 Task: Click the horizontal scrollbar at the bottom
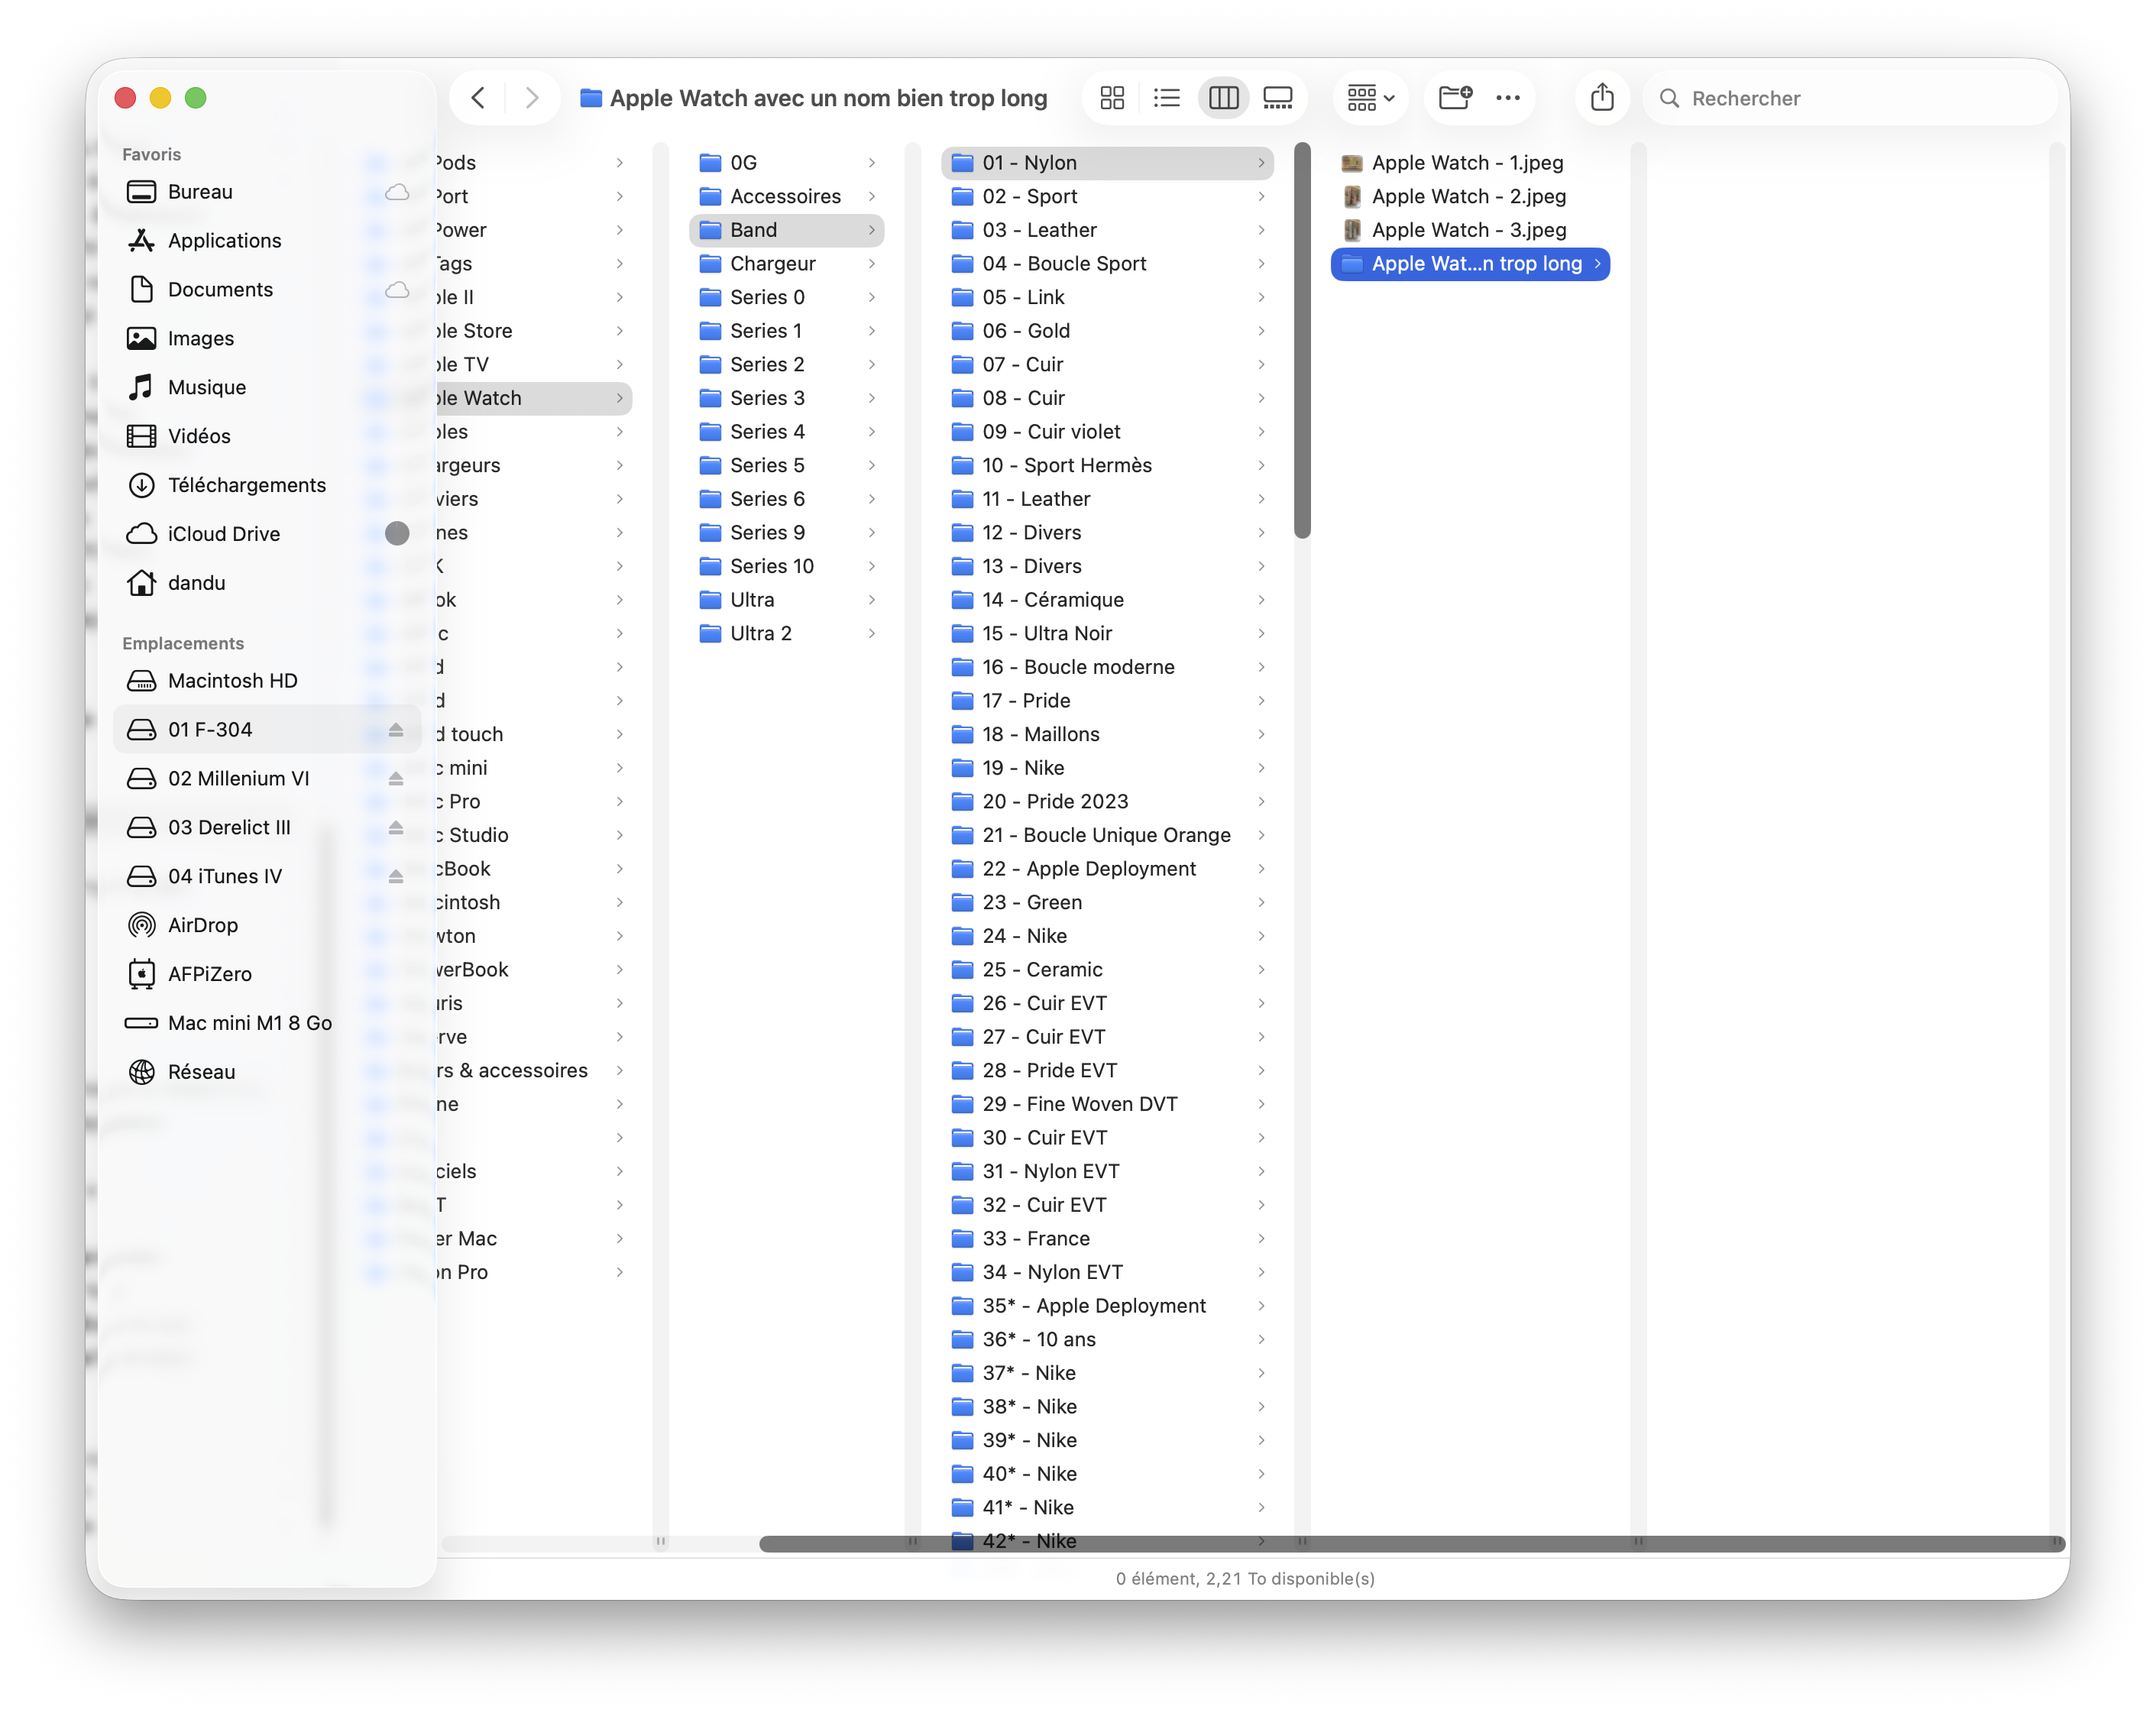click(x=1410, y=1543)
